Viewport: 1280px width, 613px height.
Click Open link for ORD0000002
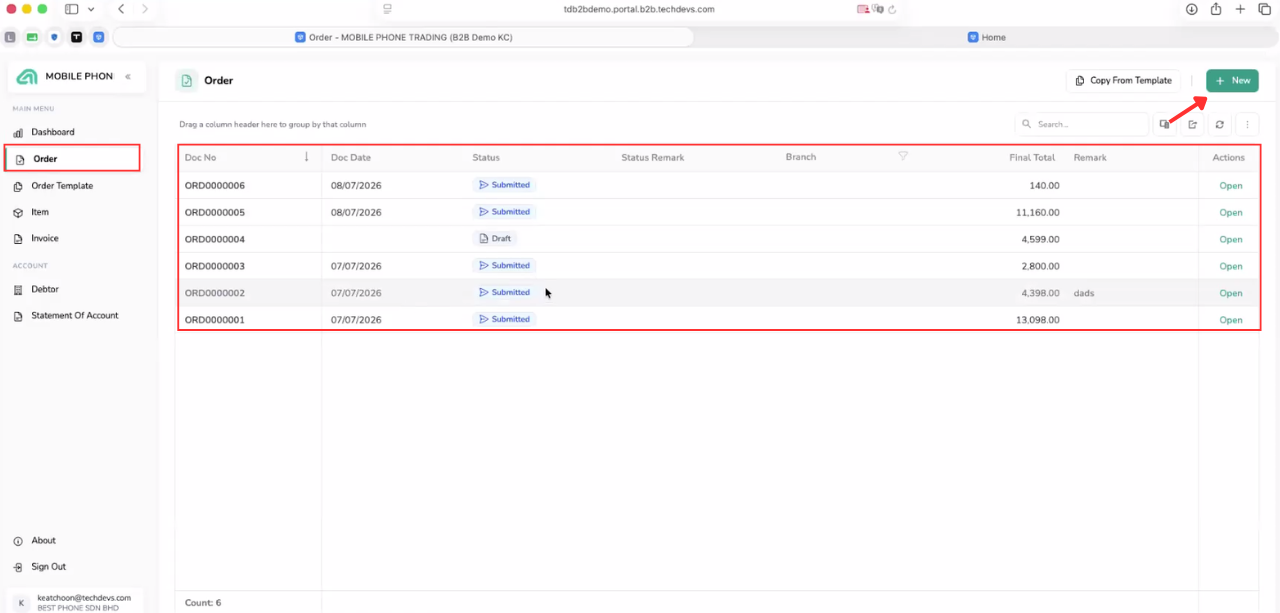[1230, 294]
